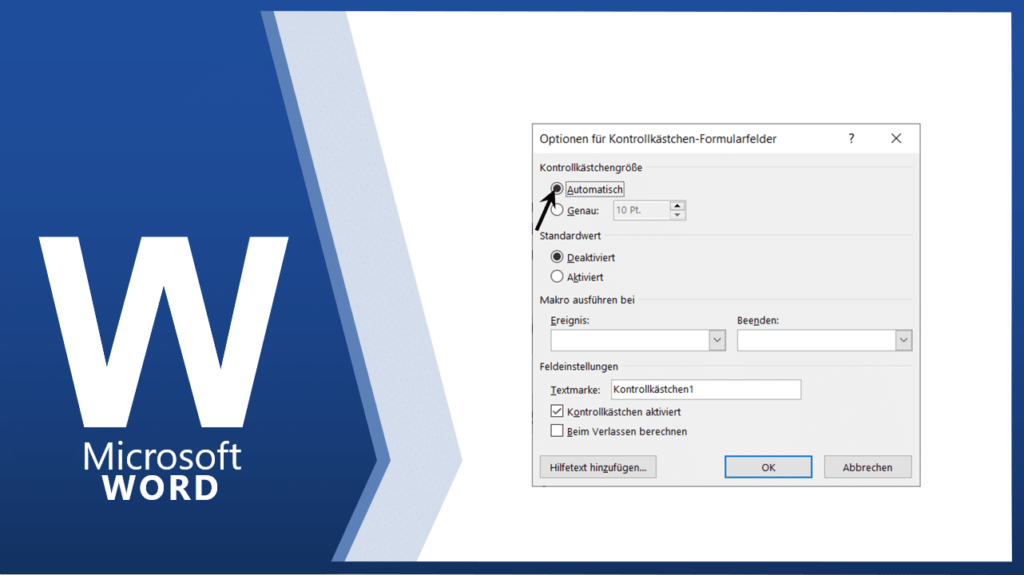Click the 10 Pt. size field
The height and width of the screenshot is (575, 1024).
point(640,210)
